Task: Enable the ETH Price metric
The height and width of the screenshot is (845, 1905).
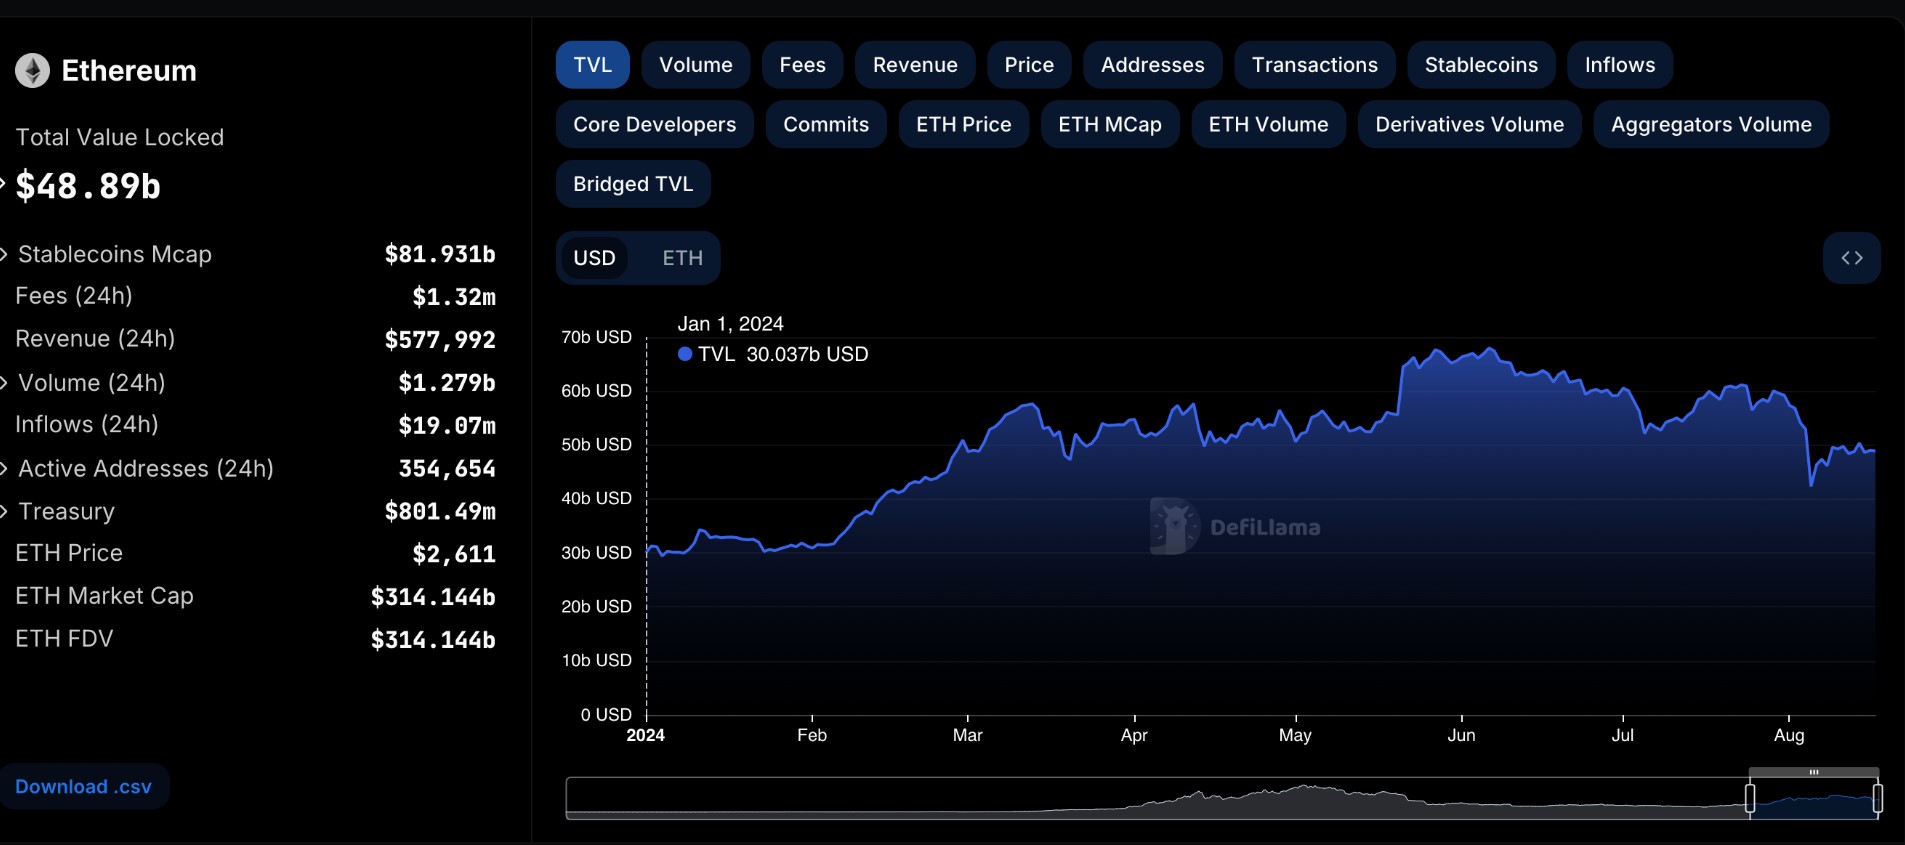Action: click(x=963, y=124)
